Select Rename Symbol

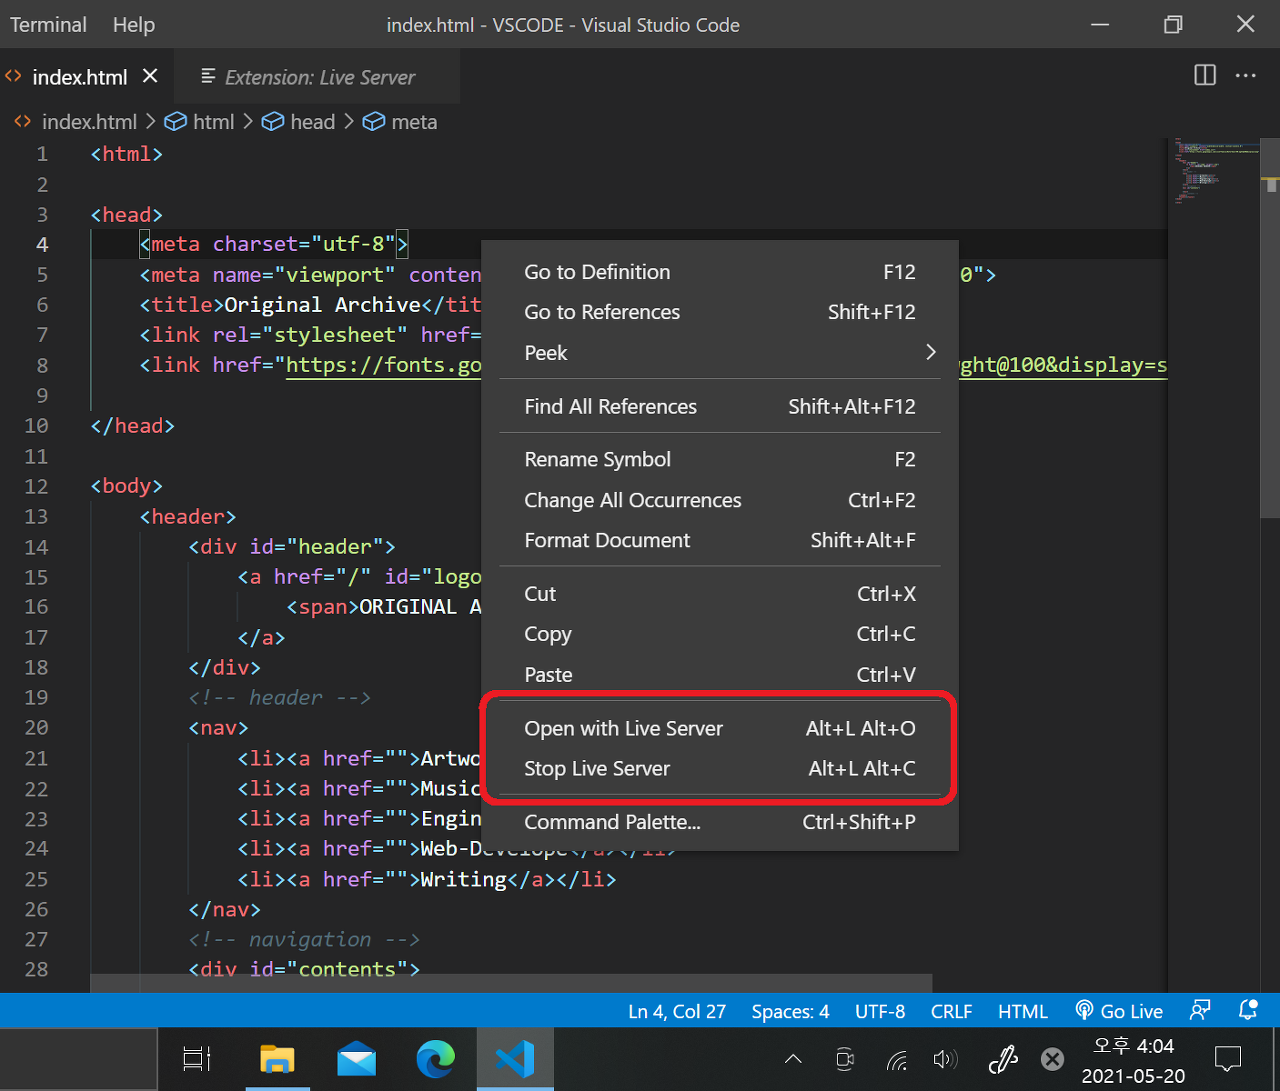[x=720, y=459]
